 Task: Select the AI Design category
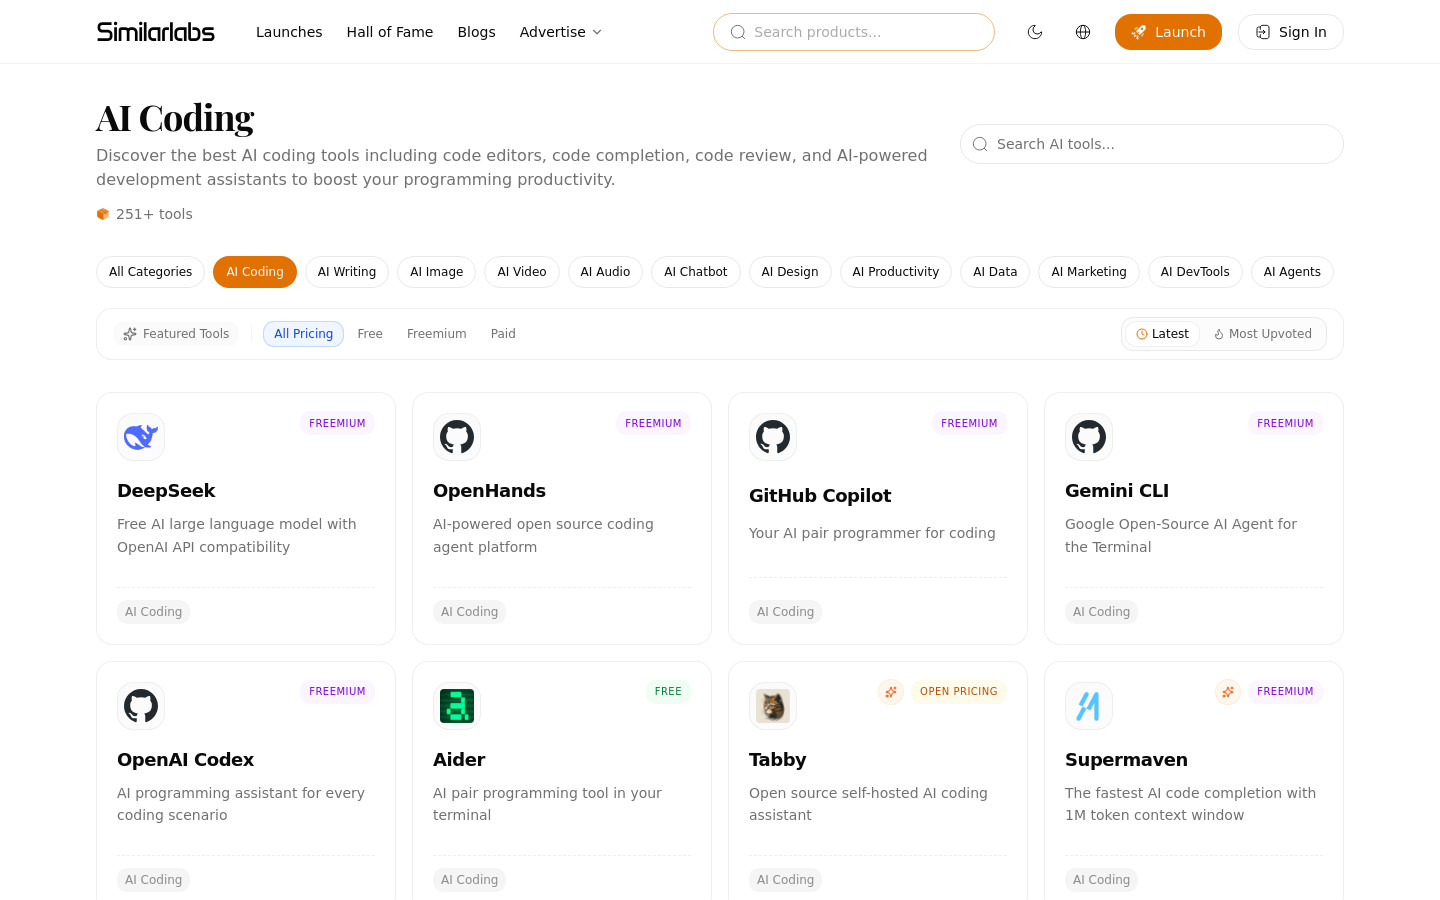tap(790, 272)
